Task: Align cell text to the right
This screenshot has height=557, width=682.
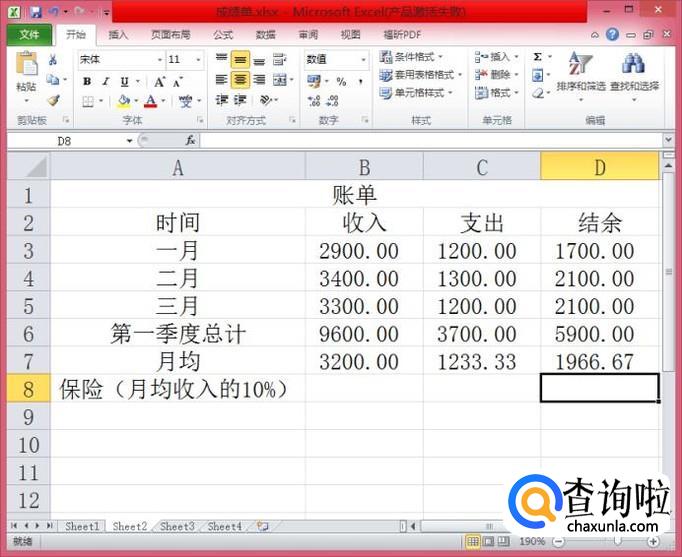Action: point(259,80)
